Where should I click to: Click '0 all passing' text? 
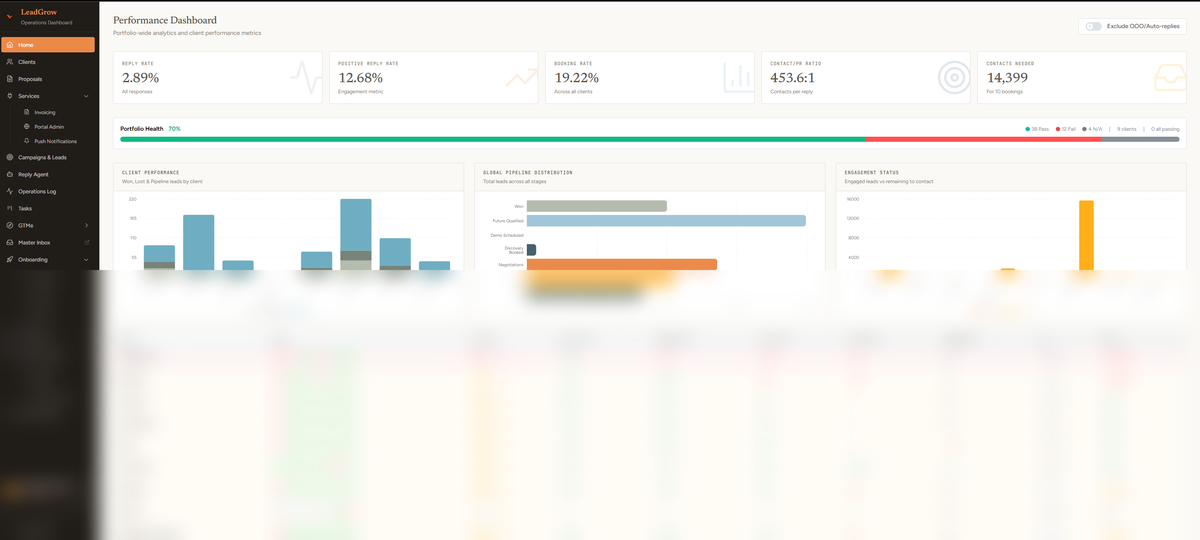point(1165,129)
